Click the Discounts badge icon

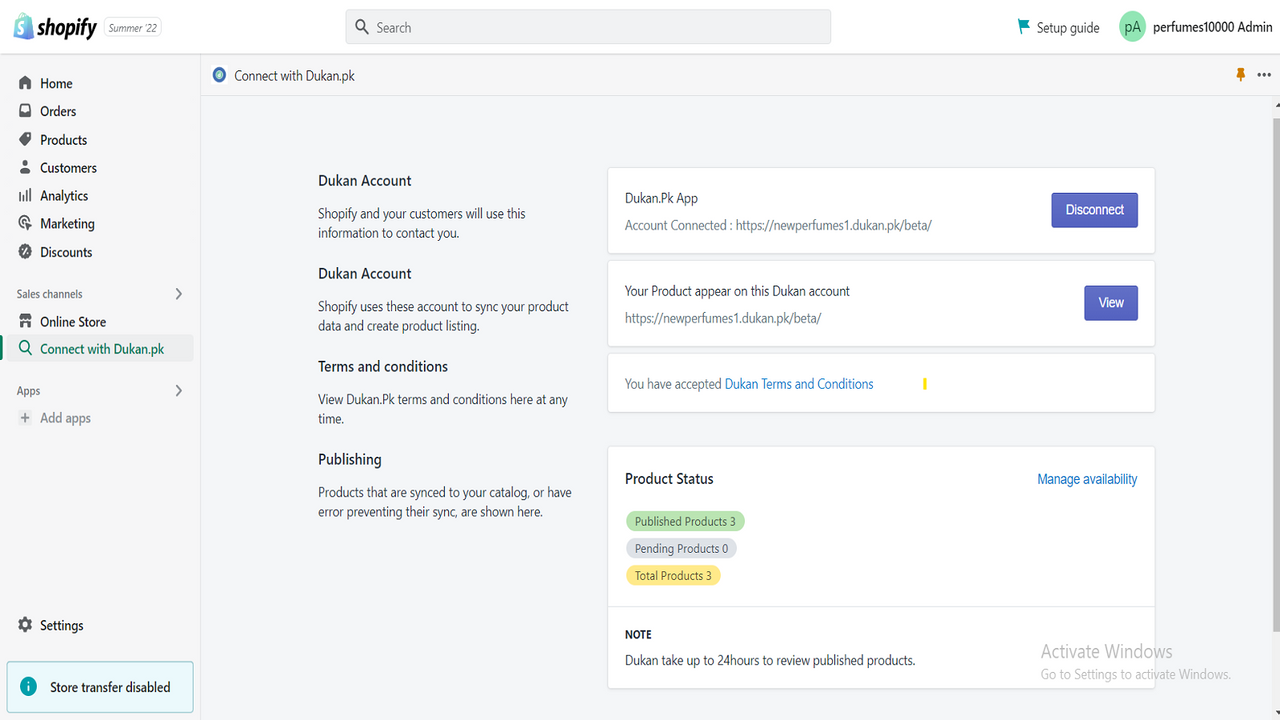[x=25, y=251]
